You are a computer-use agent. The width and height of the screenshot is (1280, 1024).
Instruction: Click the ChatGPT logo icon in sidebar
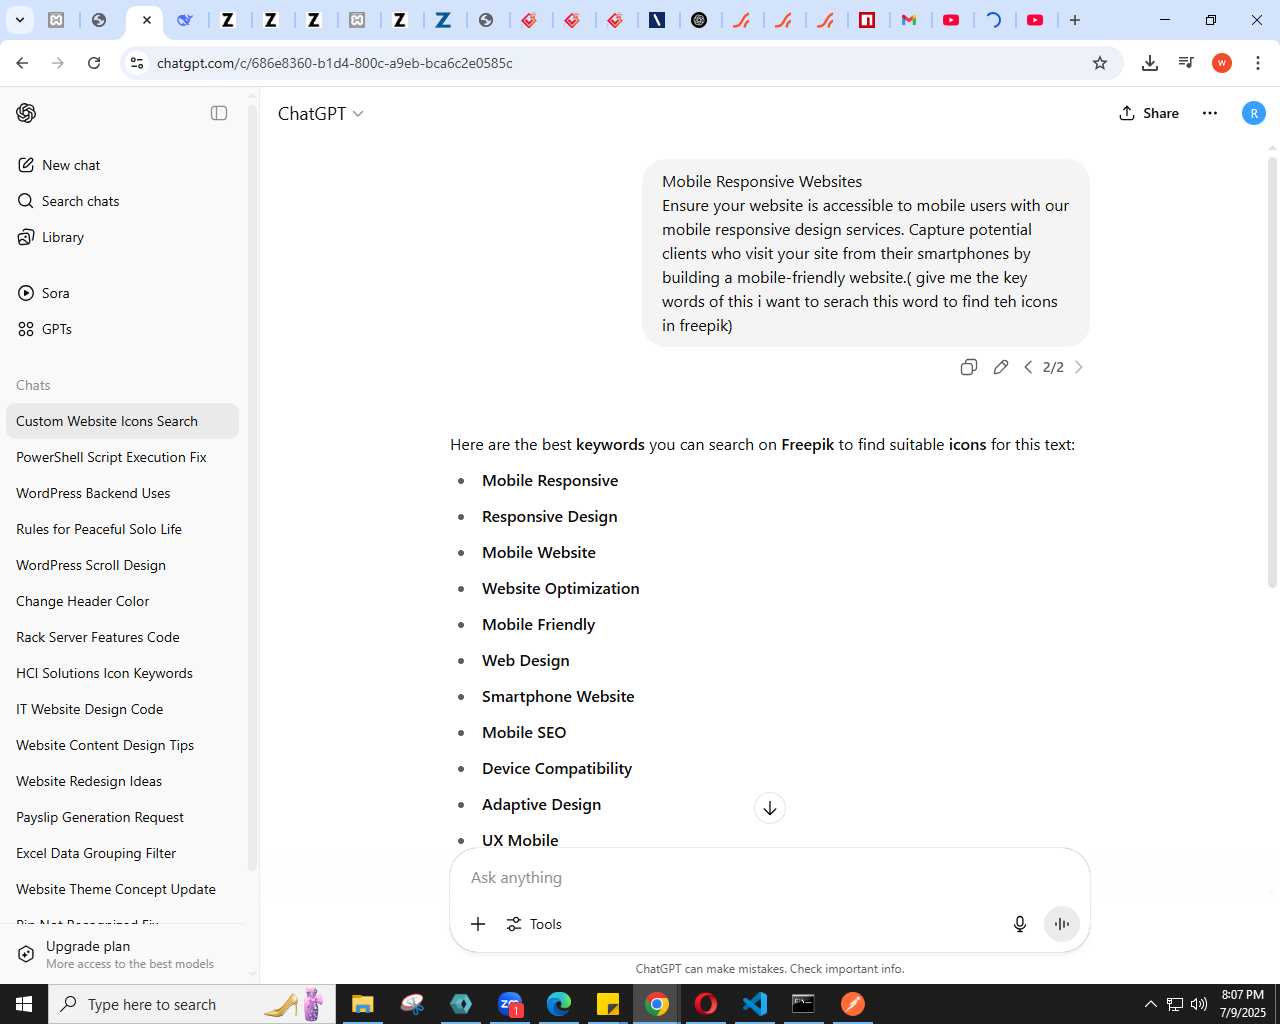pos(26,113)
